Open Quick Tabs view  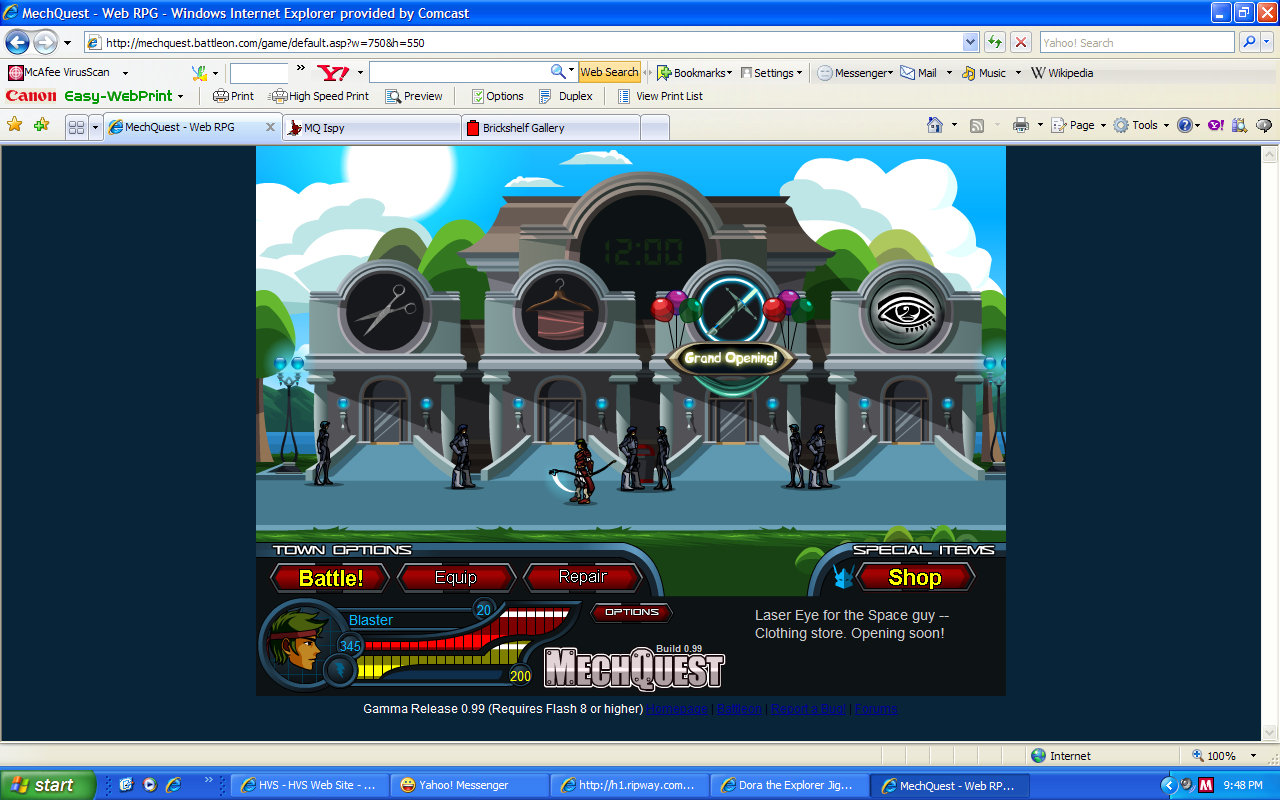76,127
